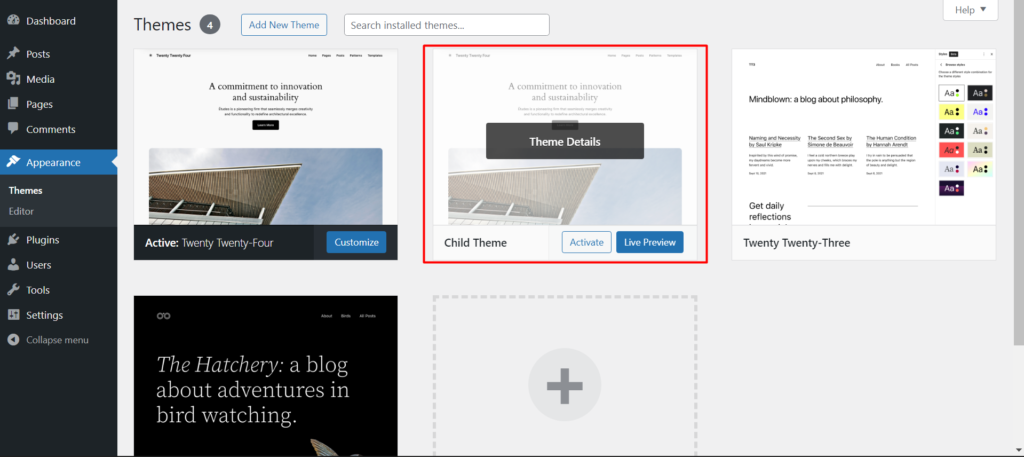1024x457 pixels.
Task: Click the Dashboard gauge icon
Action: click(x=13, y=20)
